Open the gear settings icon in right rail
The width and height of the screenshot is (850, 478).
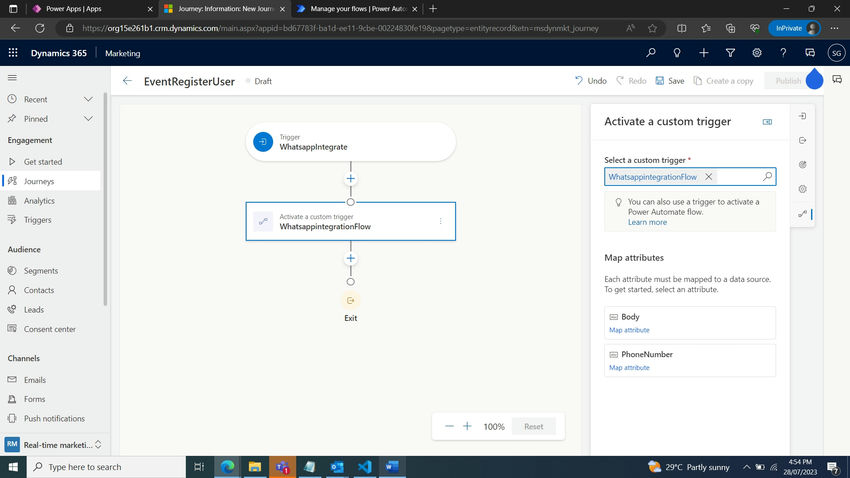click(x=802, y=189)
